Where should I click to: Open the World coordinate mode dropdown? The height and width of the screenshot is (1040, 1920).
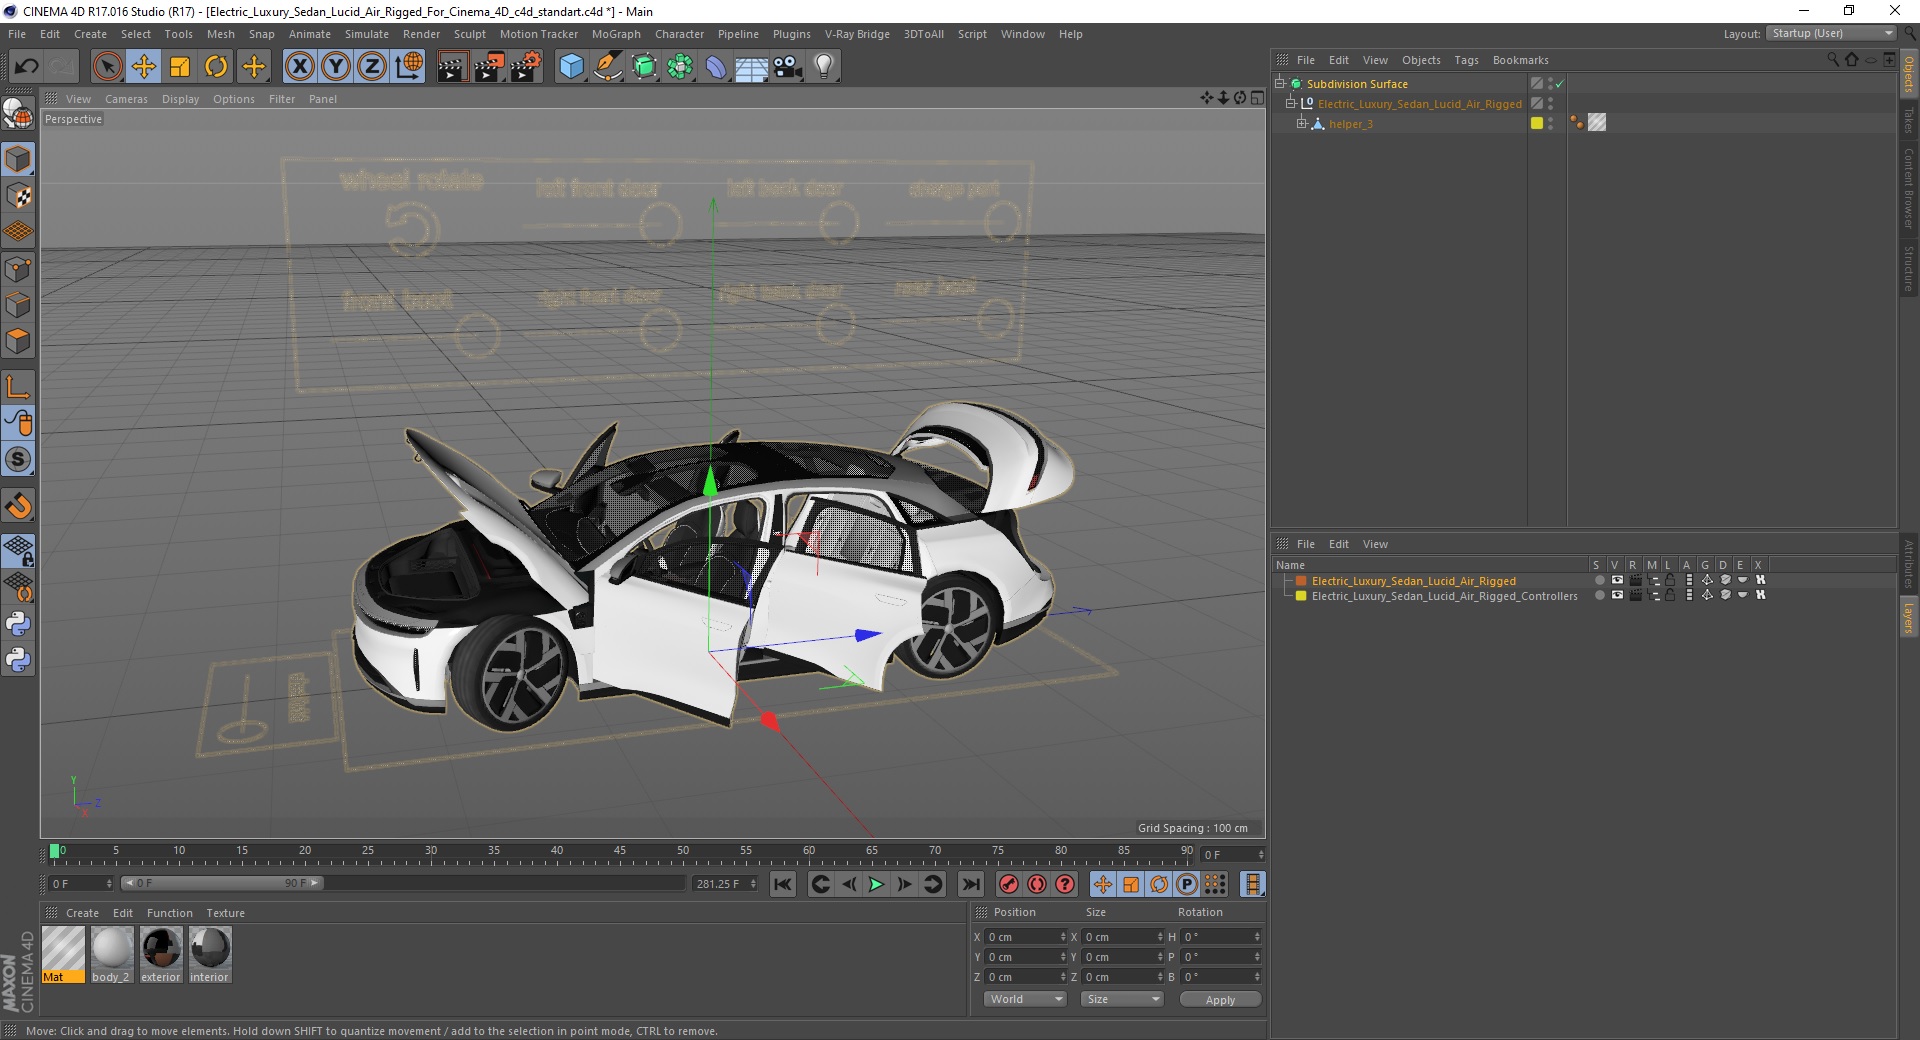click(1025, 999)
